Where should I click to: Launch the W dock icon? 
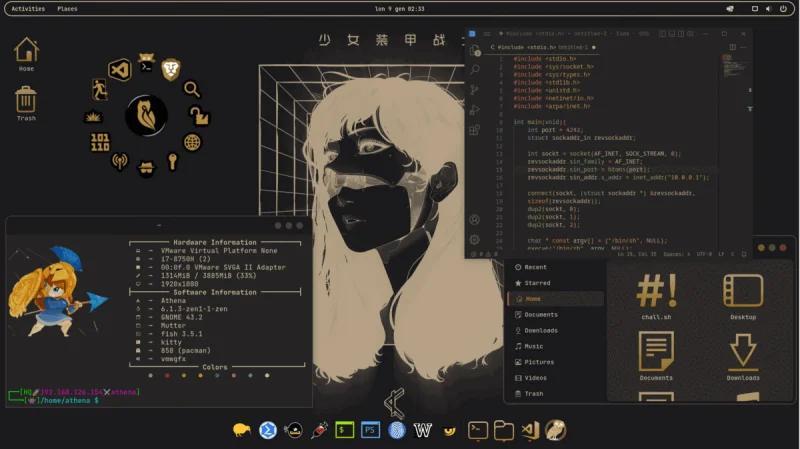pyautogui.click(x=422, y=430)
